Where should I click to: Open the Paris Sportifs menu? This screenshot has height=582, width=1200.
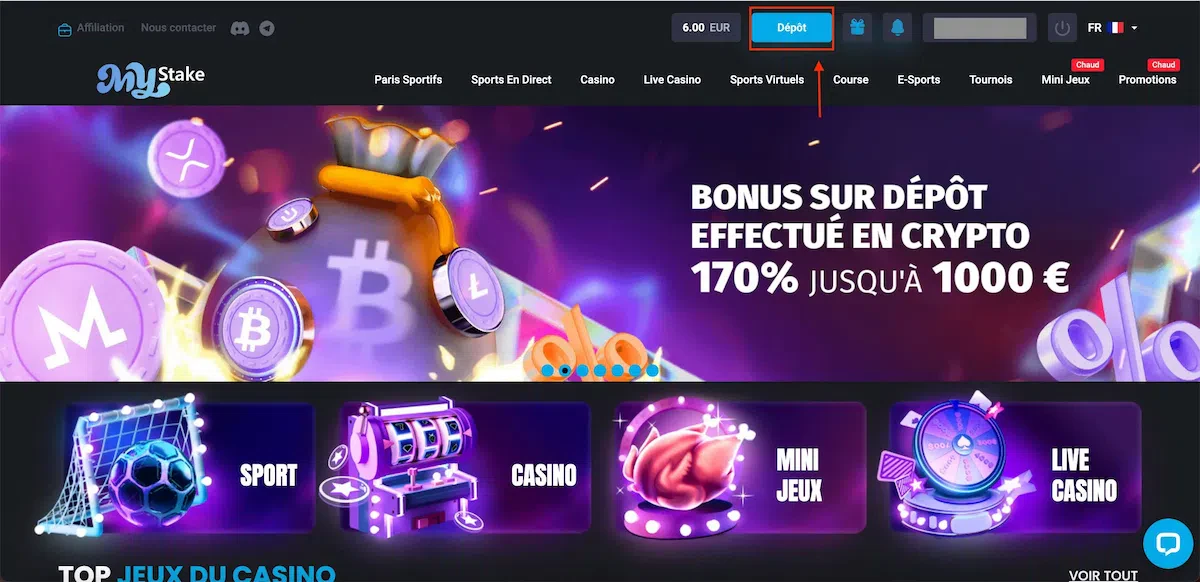click(408, 79)
